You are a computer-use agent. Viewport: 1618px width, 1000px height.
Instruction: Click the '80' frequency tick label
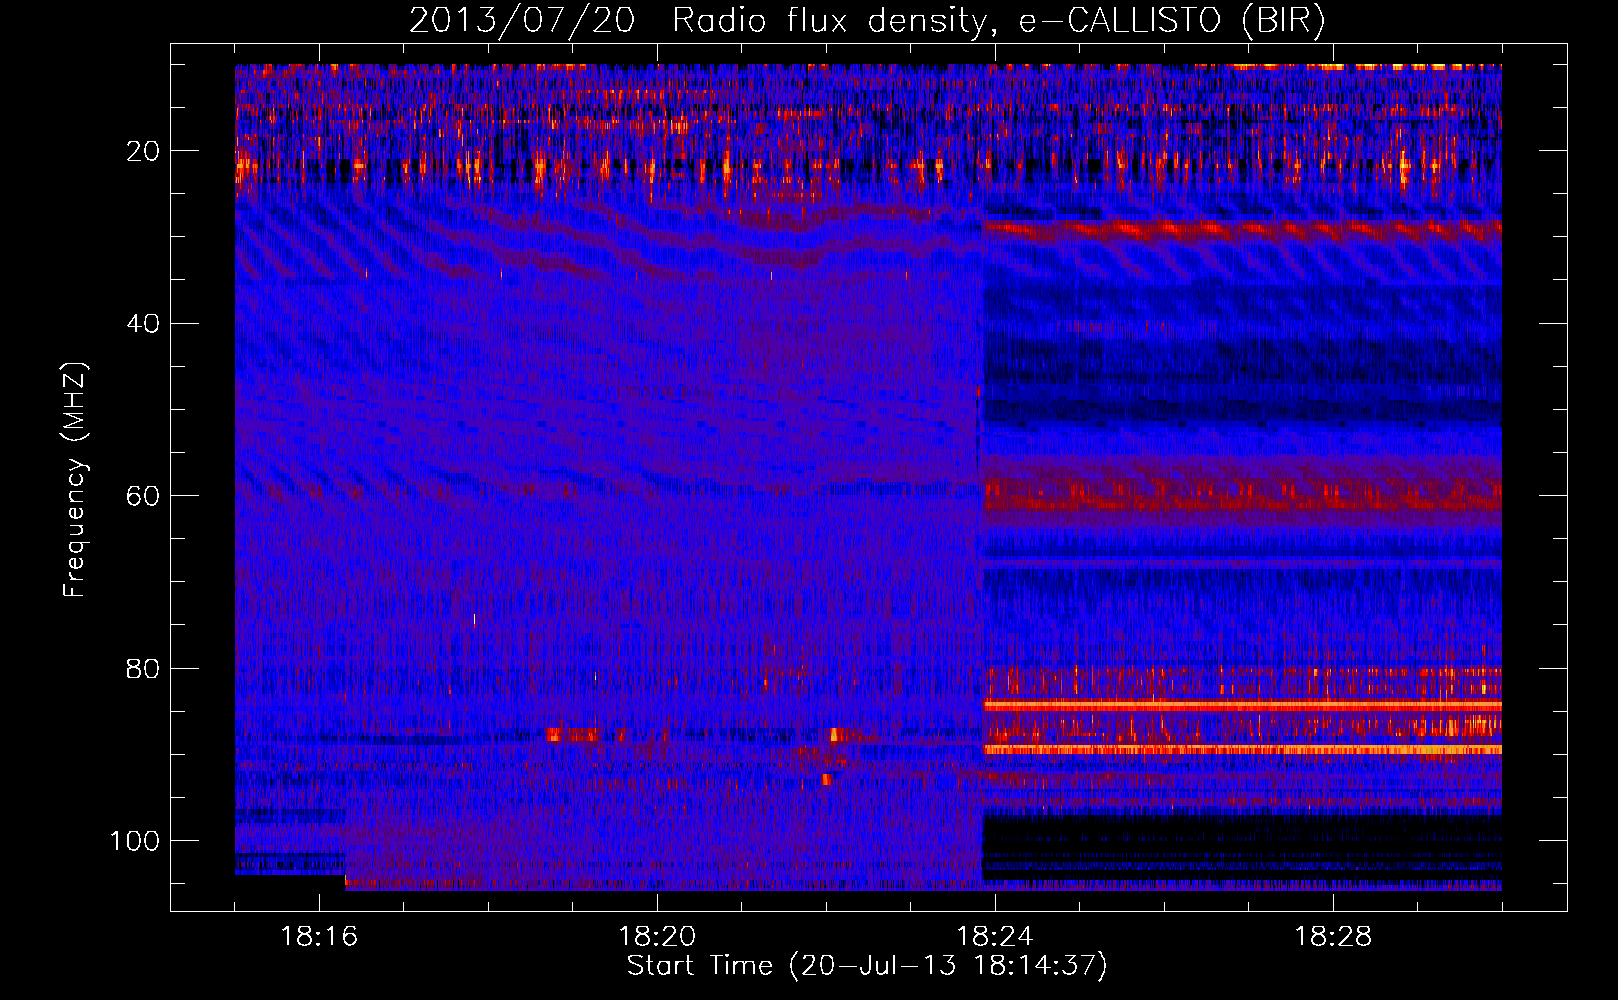143,668
